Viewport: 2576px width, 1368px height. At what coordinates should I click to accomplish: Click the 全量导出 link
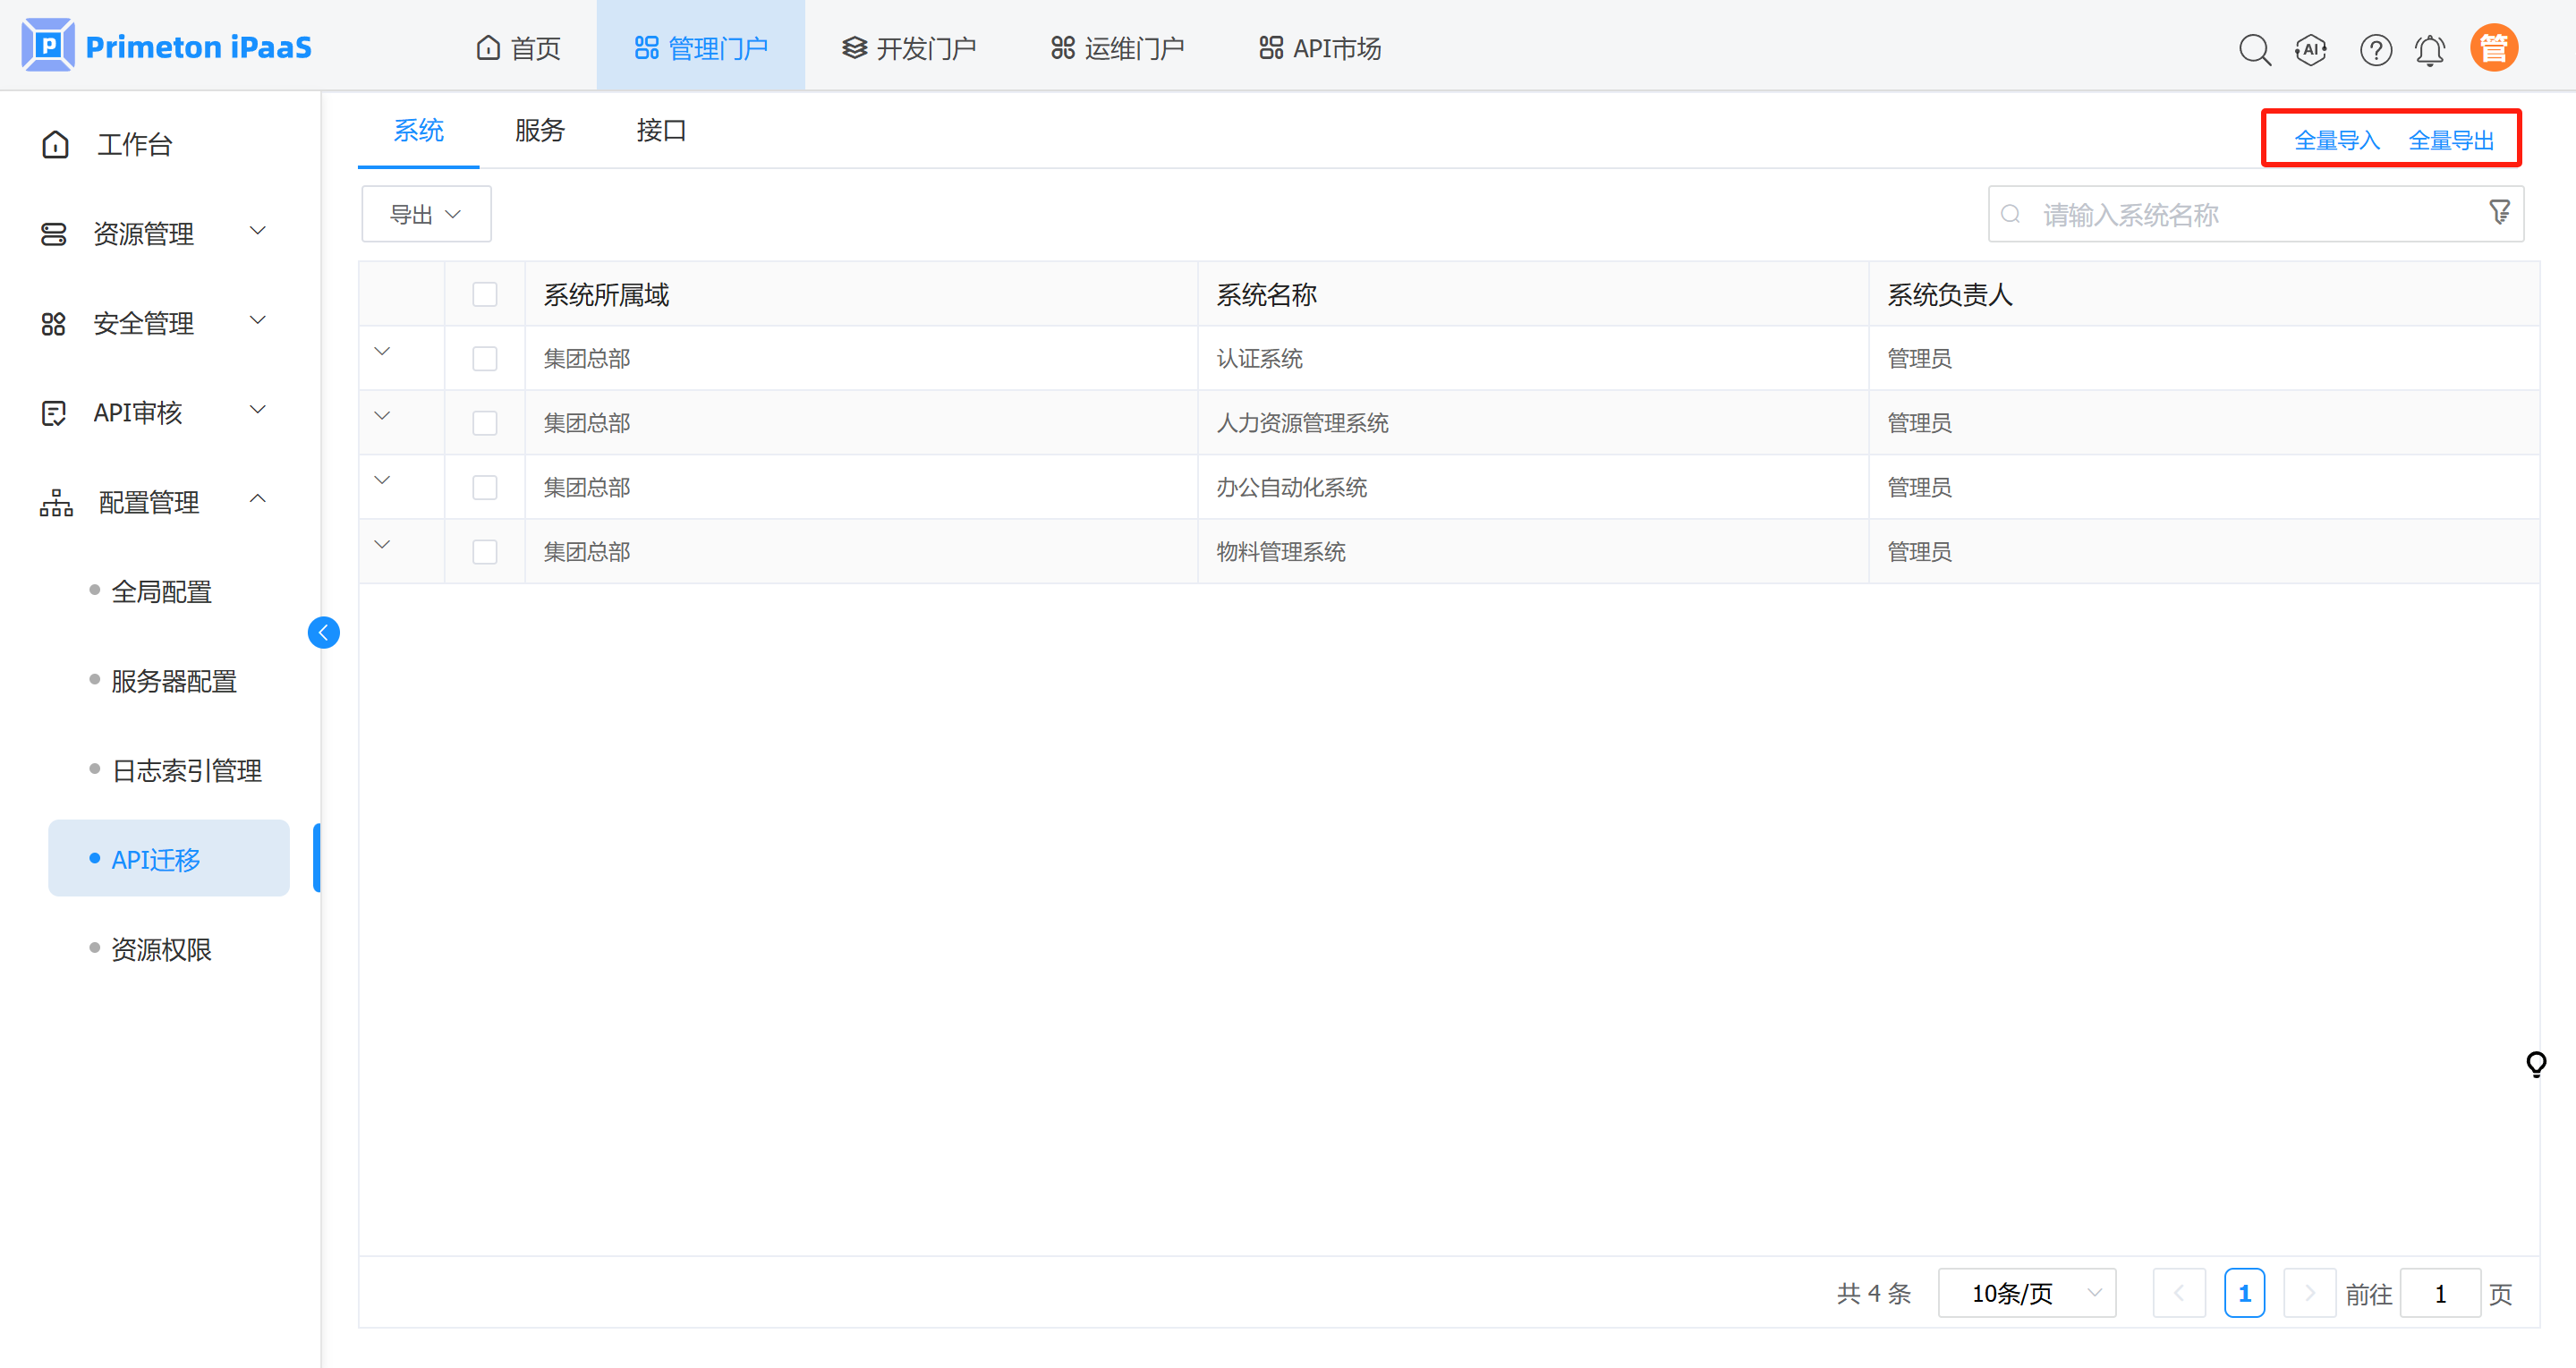[2450, 140]
